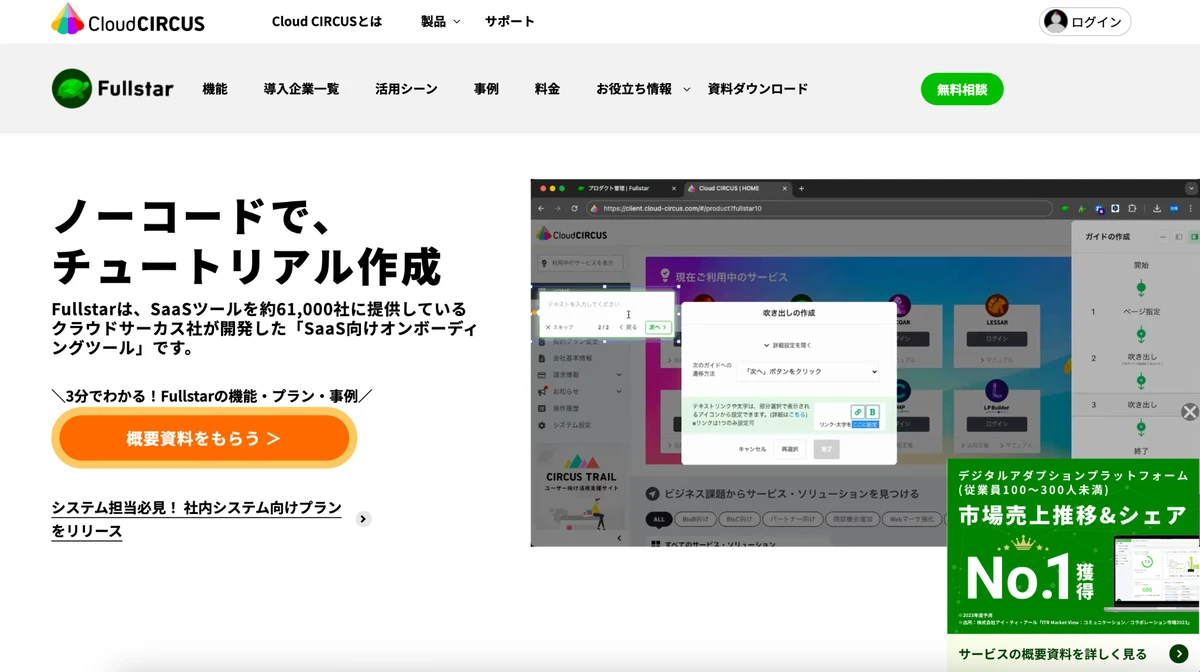Select 活用シーン in navigation
This screenshot has height=672, width=1200.
[406, 89]
